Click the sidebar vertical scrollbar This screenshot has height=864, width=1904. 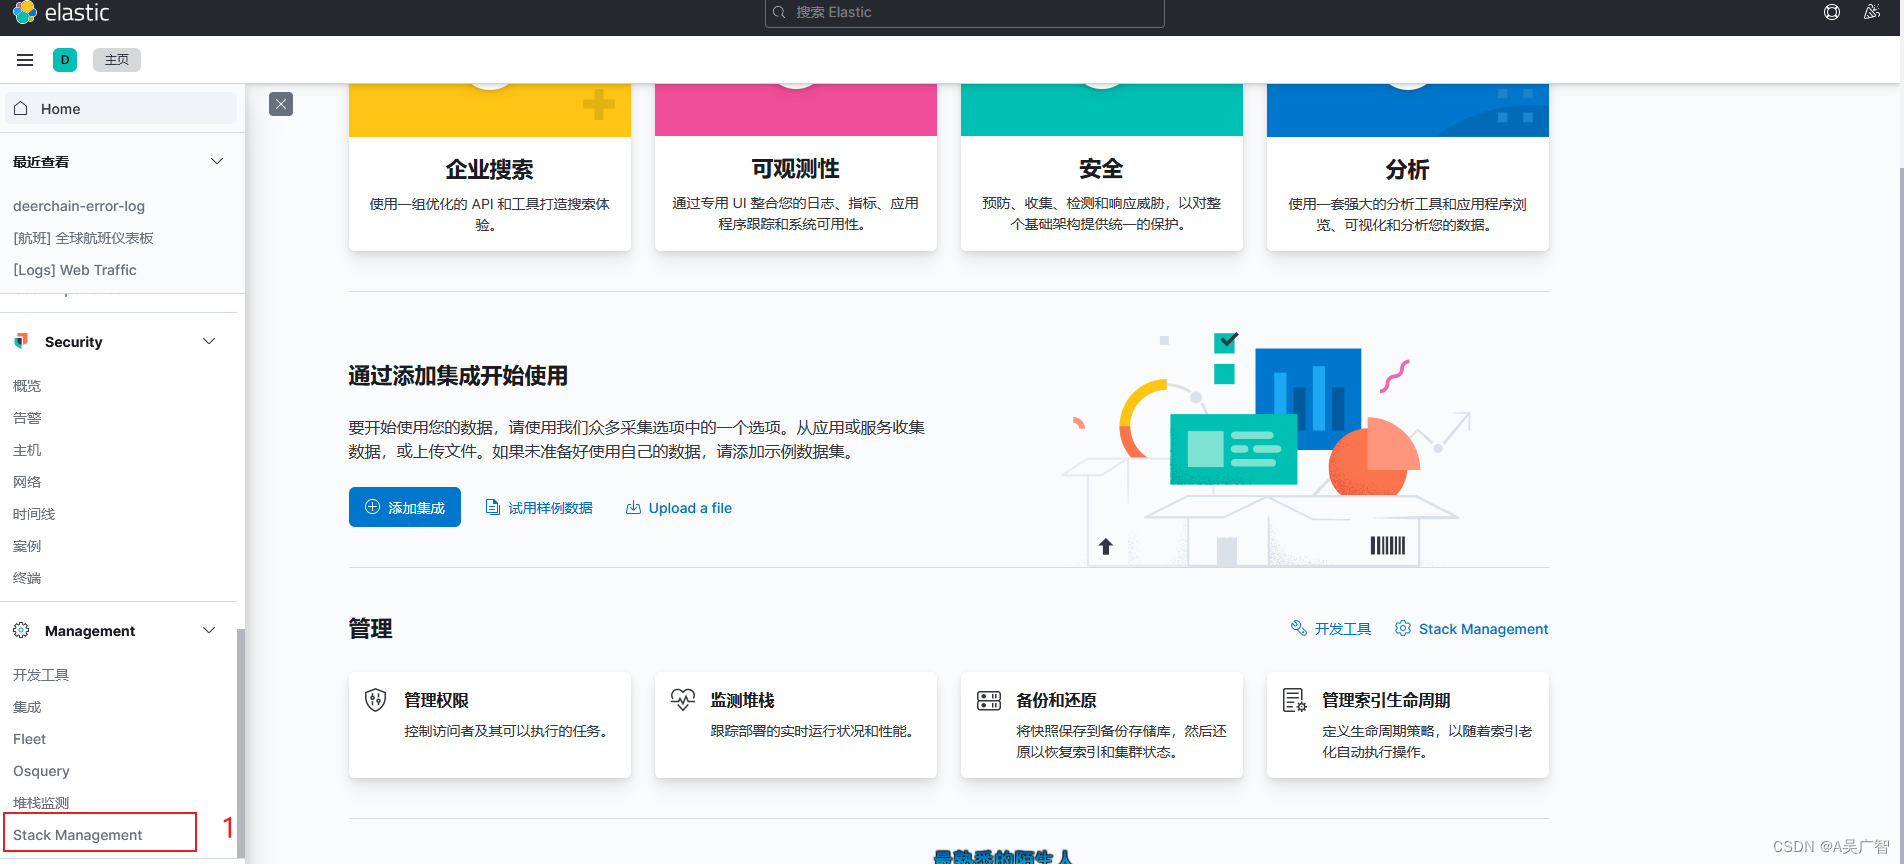240,743
